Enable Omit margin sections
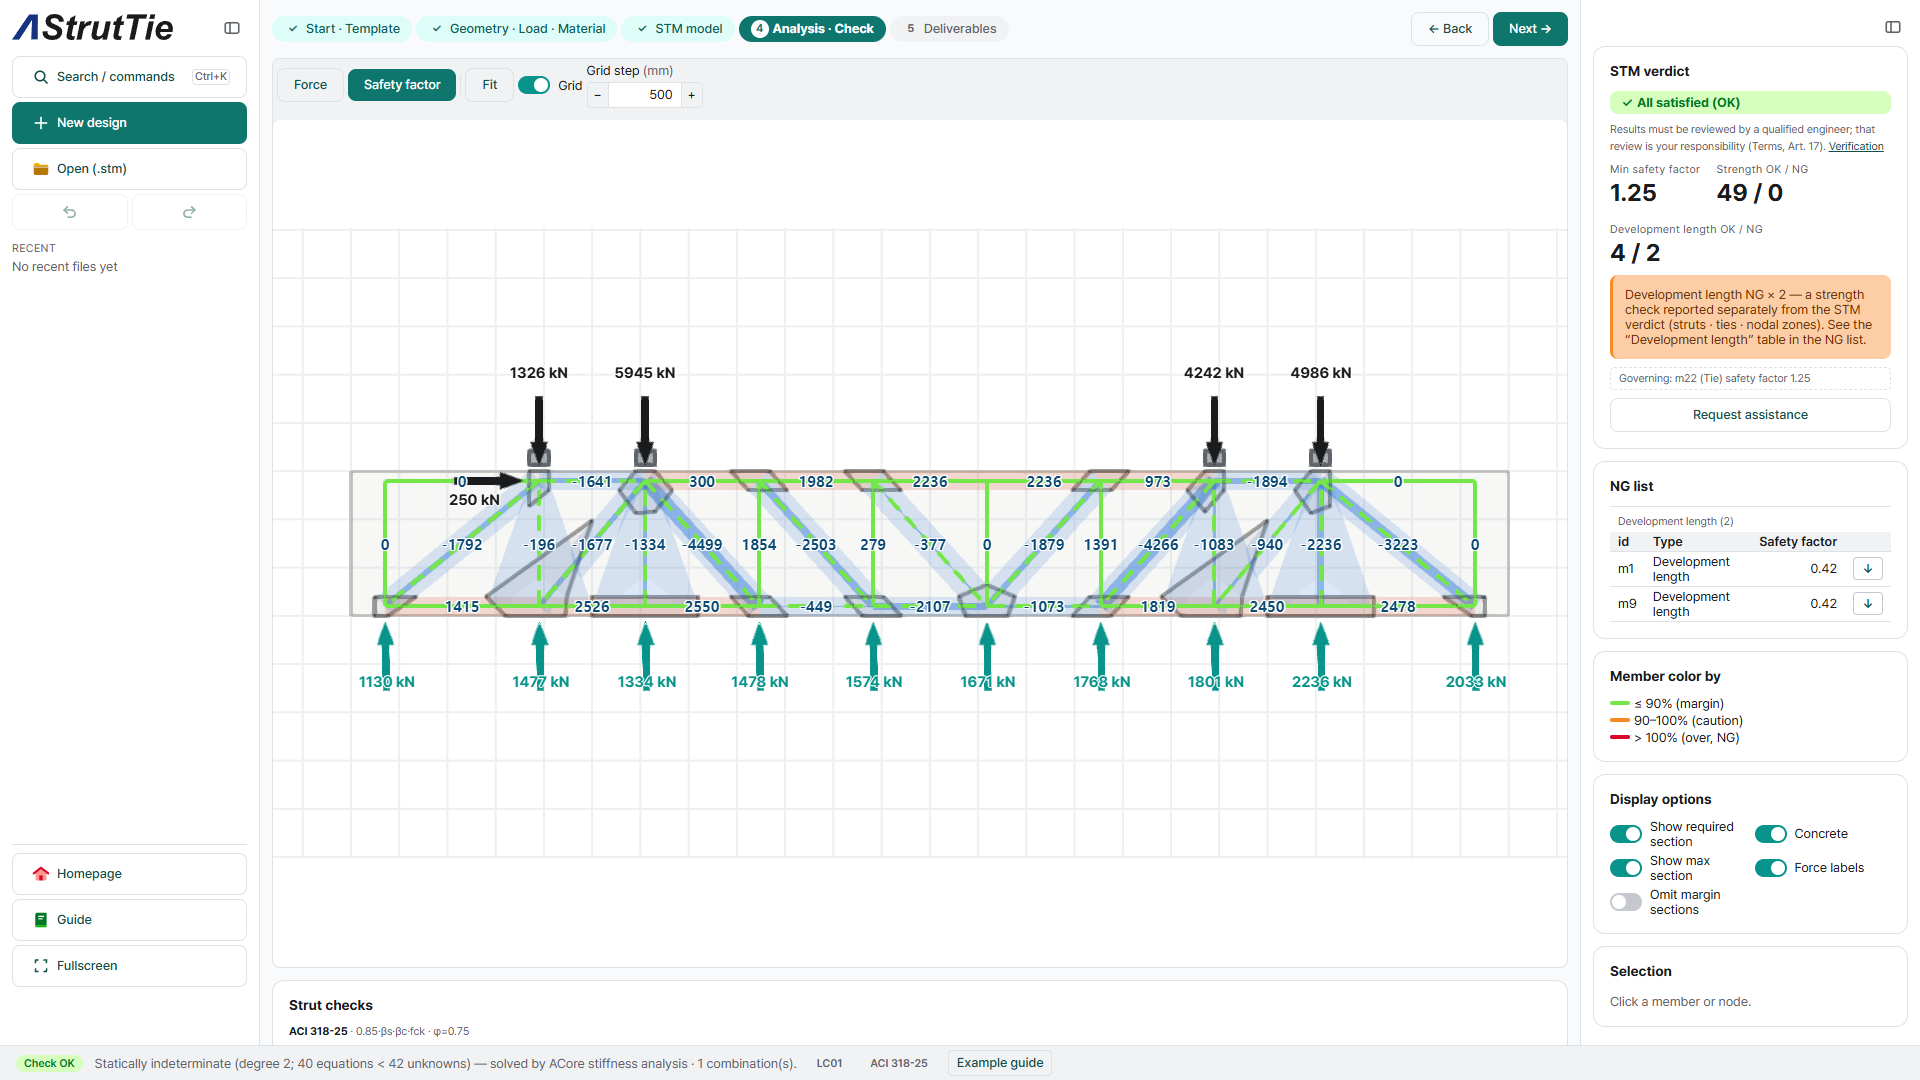The image size is (1920, 1080). [x=1626, y=902]
